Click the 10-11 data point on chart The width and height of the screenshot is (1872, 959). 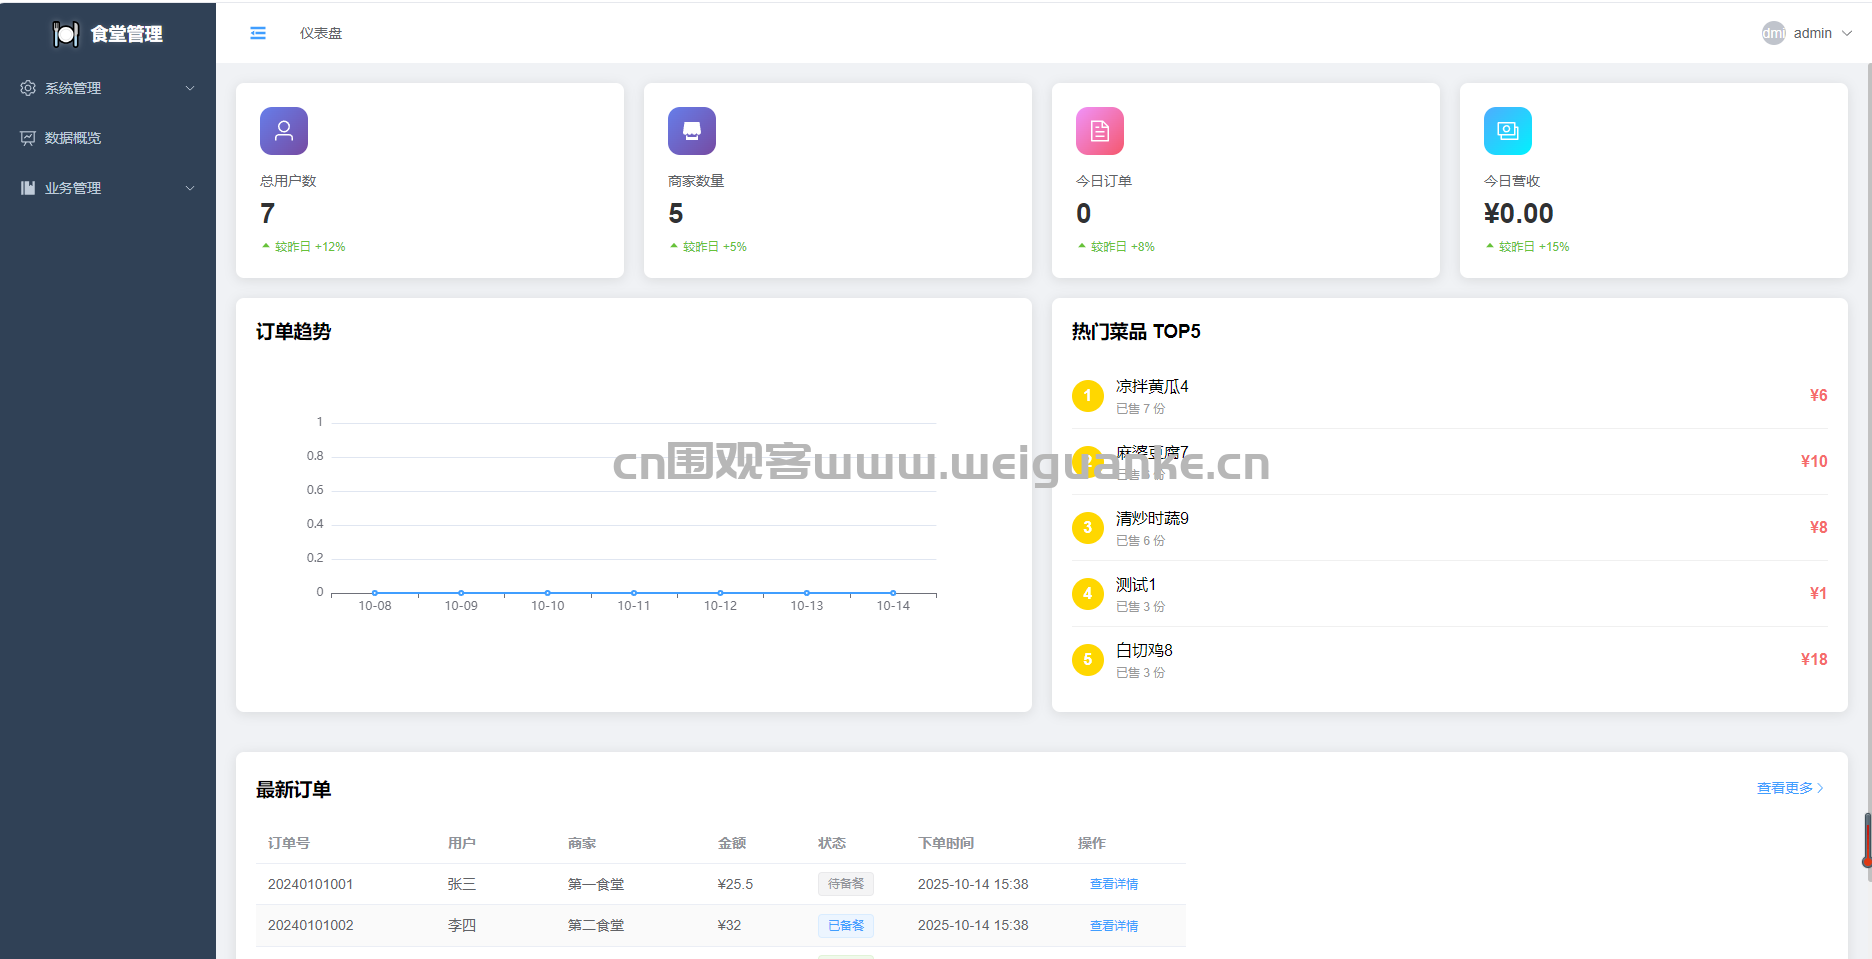[634, 593]
